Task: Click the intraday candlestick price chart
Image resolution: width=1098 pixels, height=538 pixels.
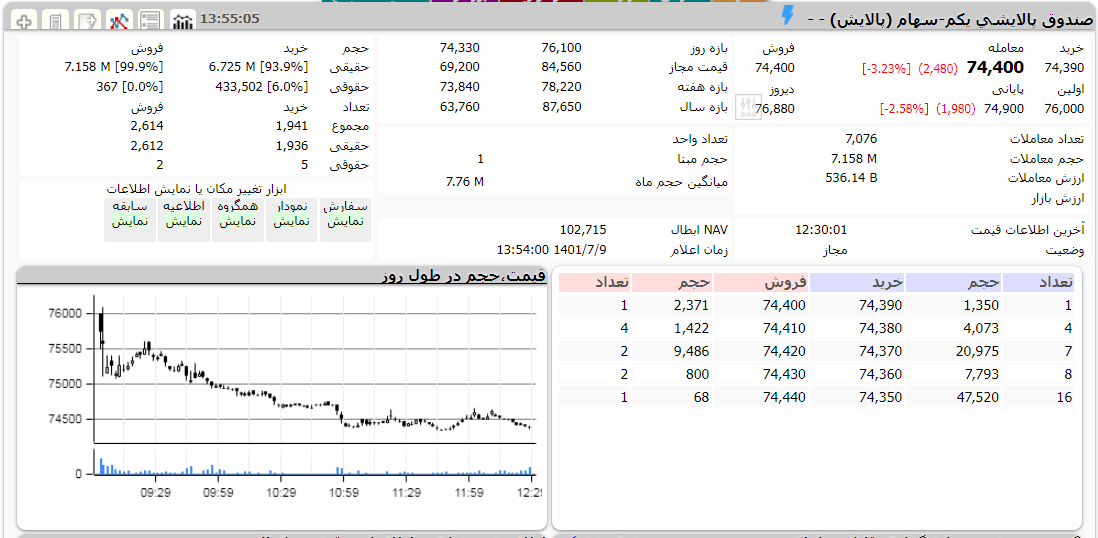Action: click(315, 370)
